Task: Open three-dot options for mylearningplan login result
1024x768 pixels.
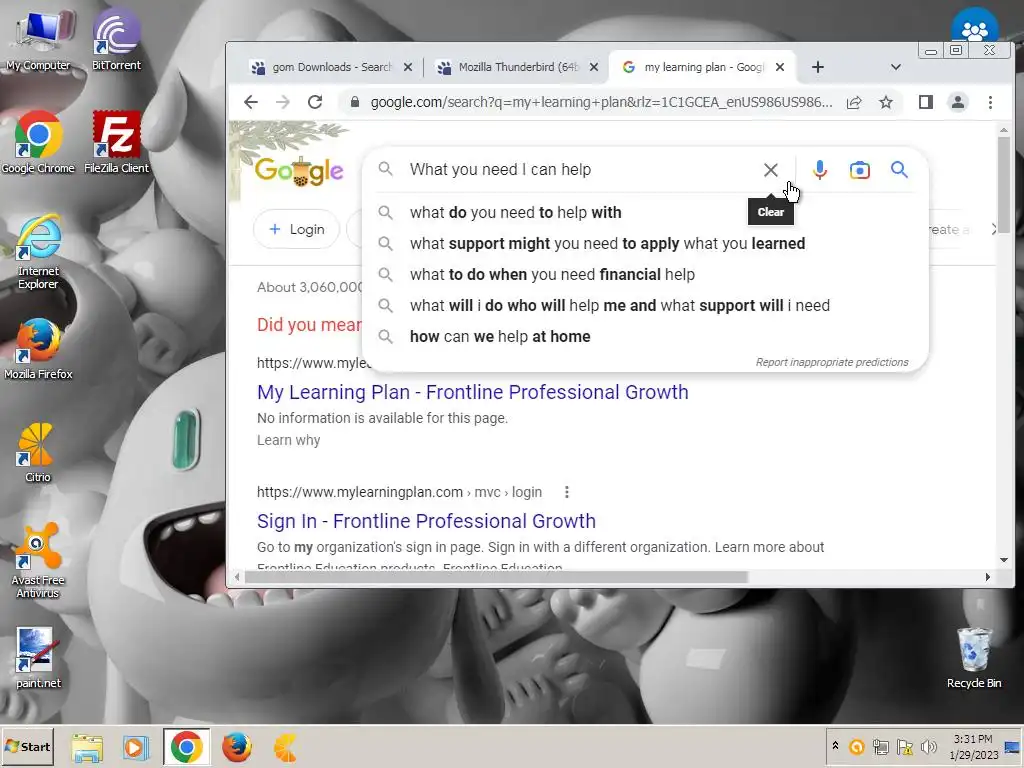Action: (566, 492)
